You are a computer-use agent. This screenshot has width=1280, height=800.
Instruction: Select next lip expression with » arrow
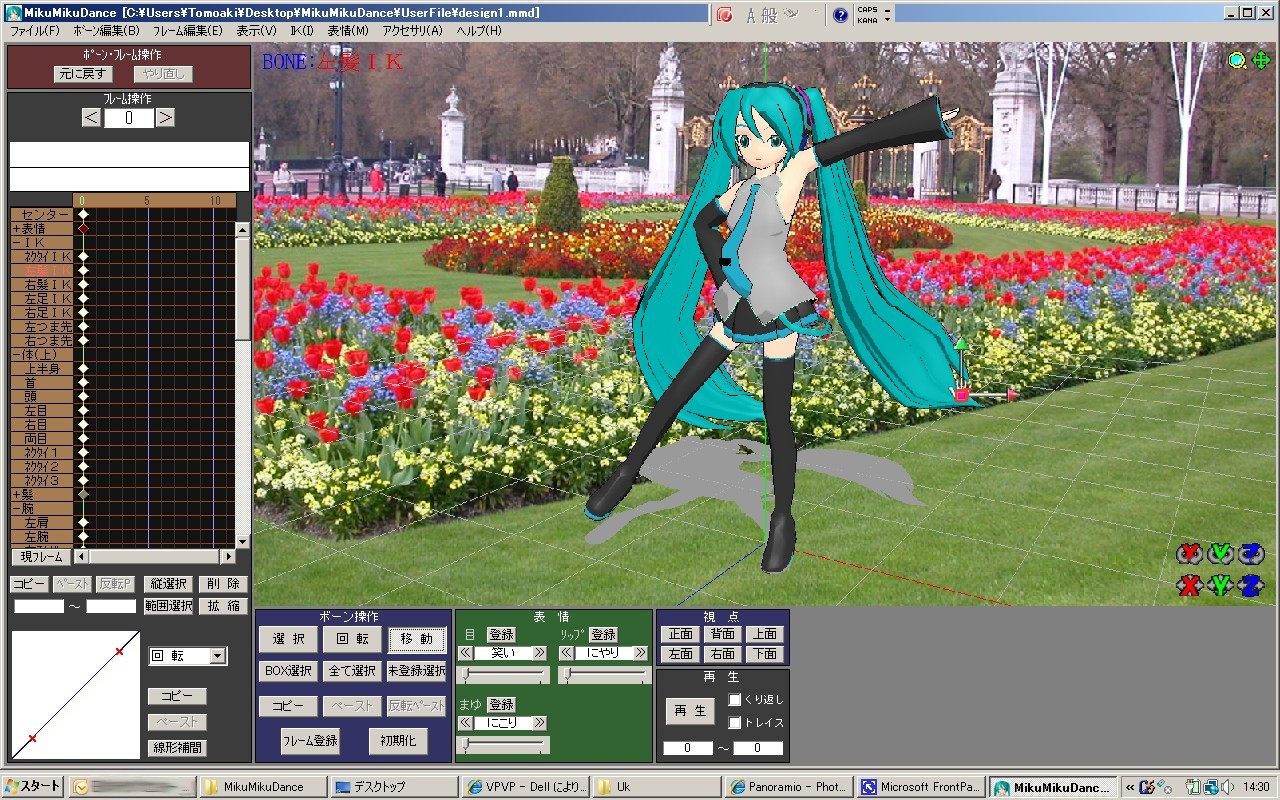coord(641,653)
